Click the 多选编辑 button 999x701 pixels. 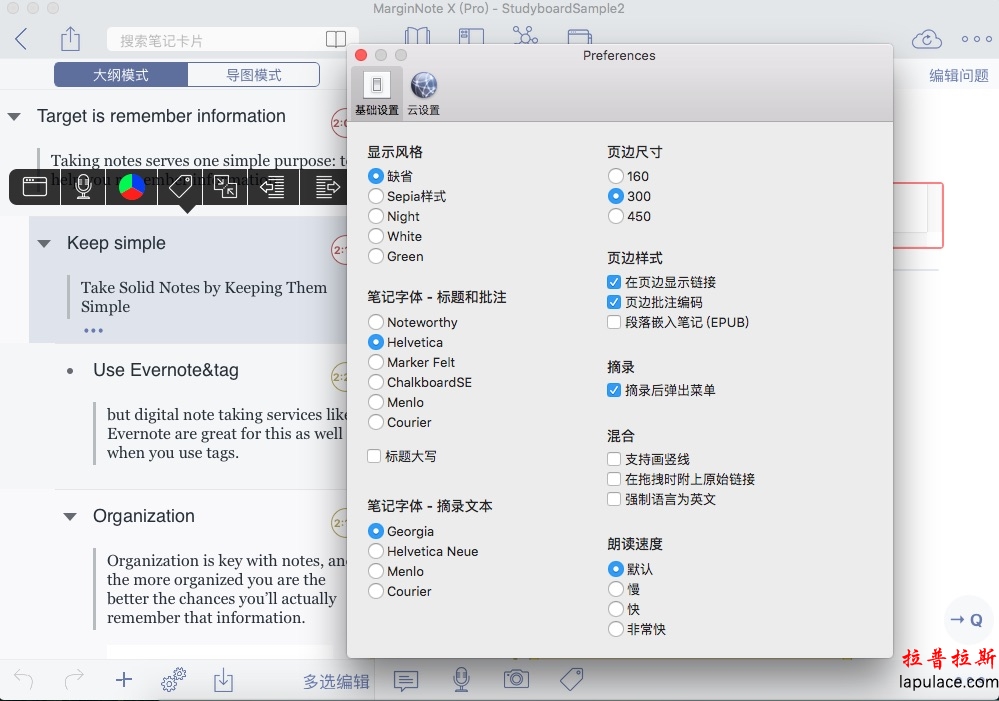336,682
